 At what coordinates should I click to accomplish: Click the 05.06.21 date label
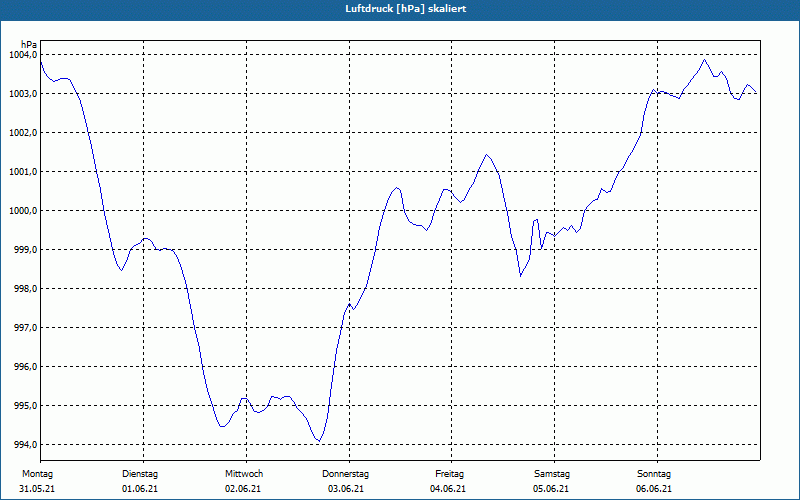551,489
